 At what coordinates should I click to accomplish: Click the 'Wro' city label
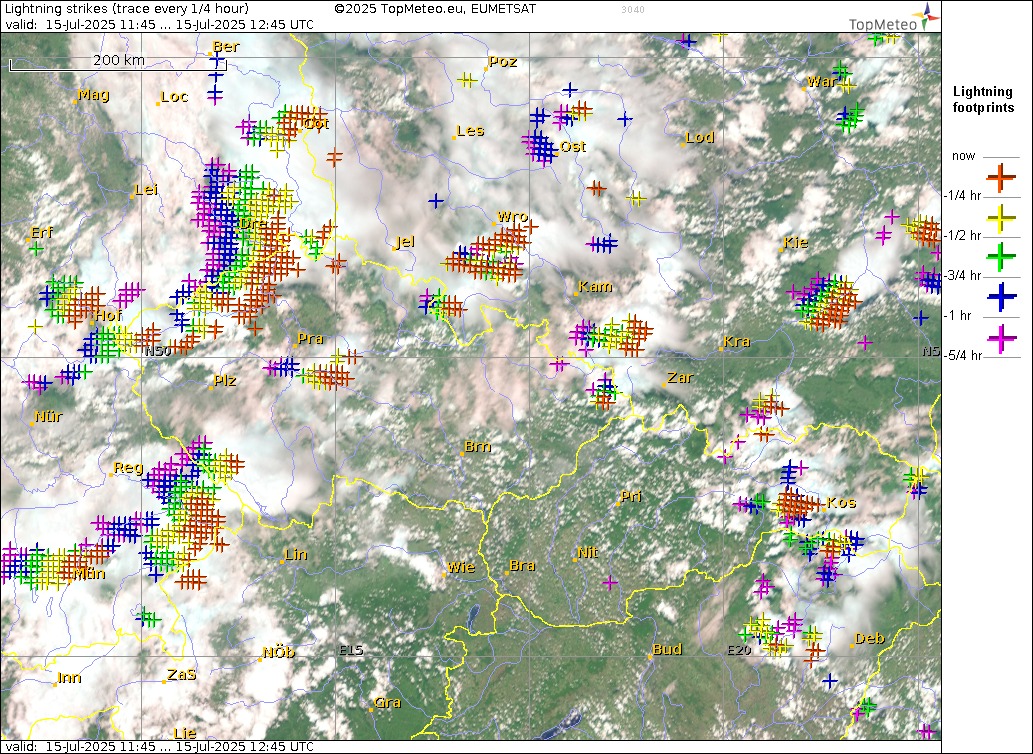(x=513, y=216)
